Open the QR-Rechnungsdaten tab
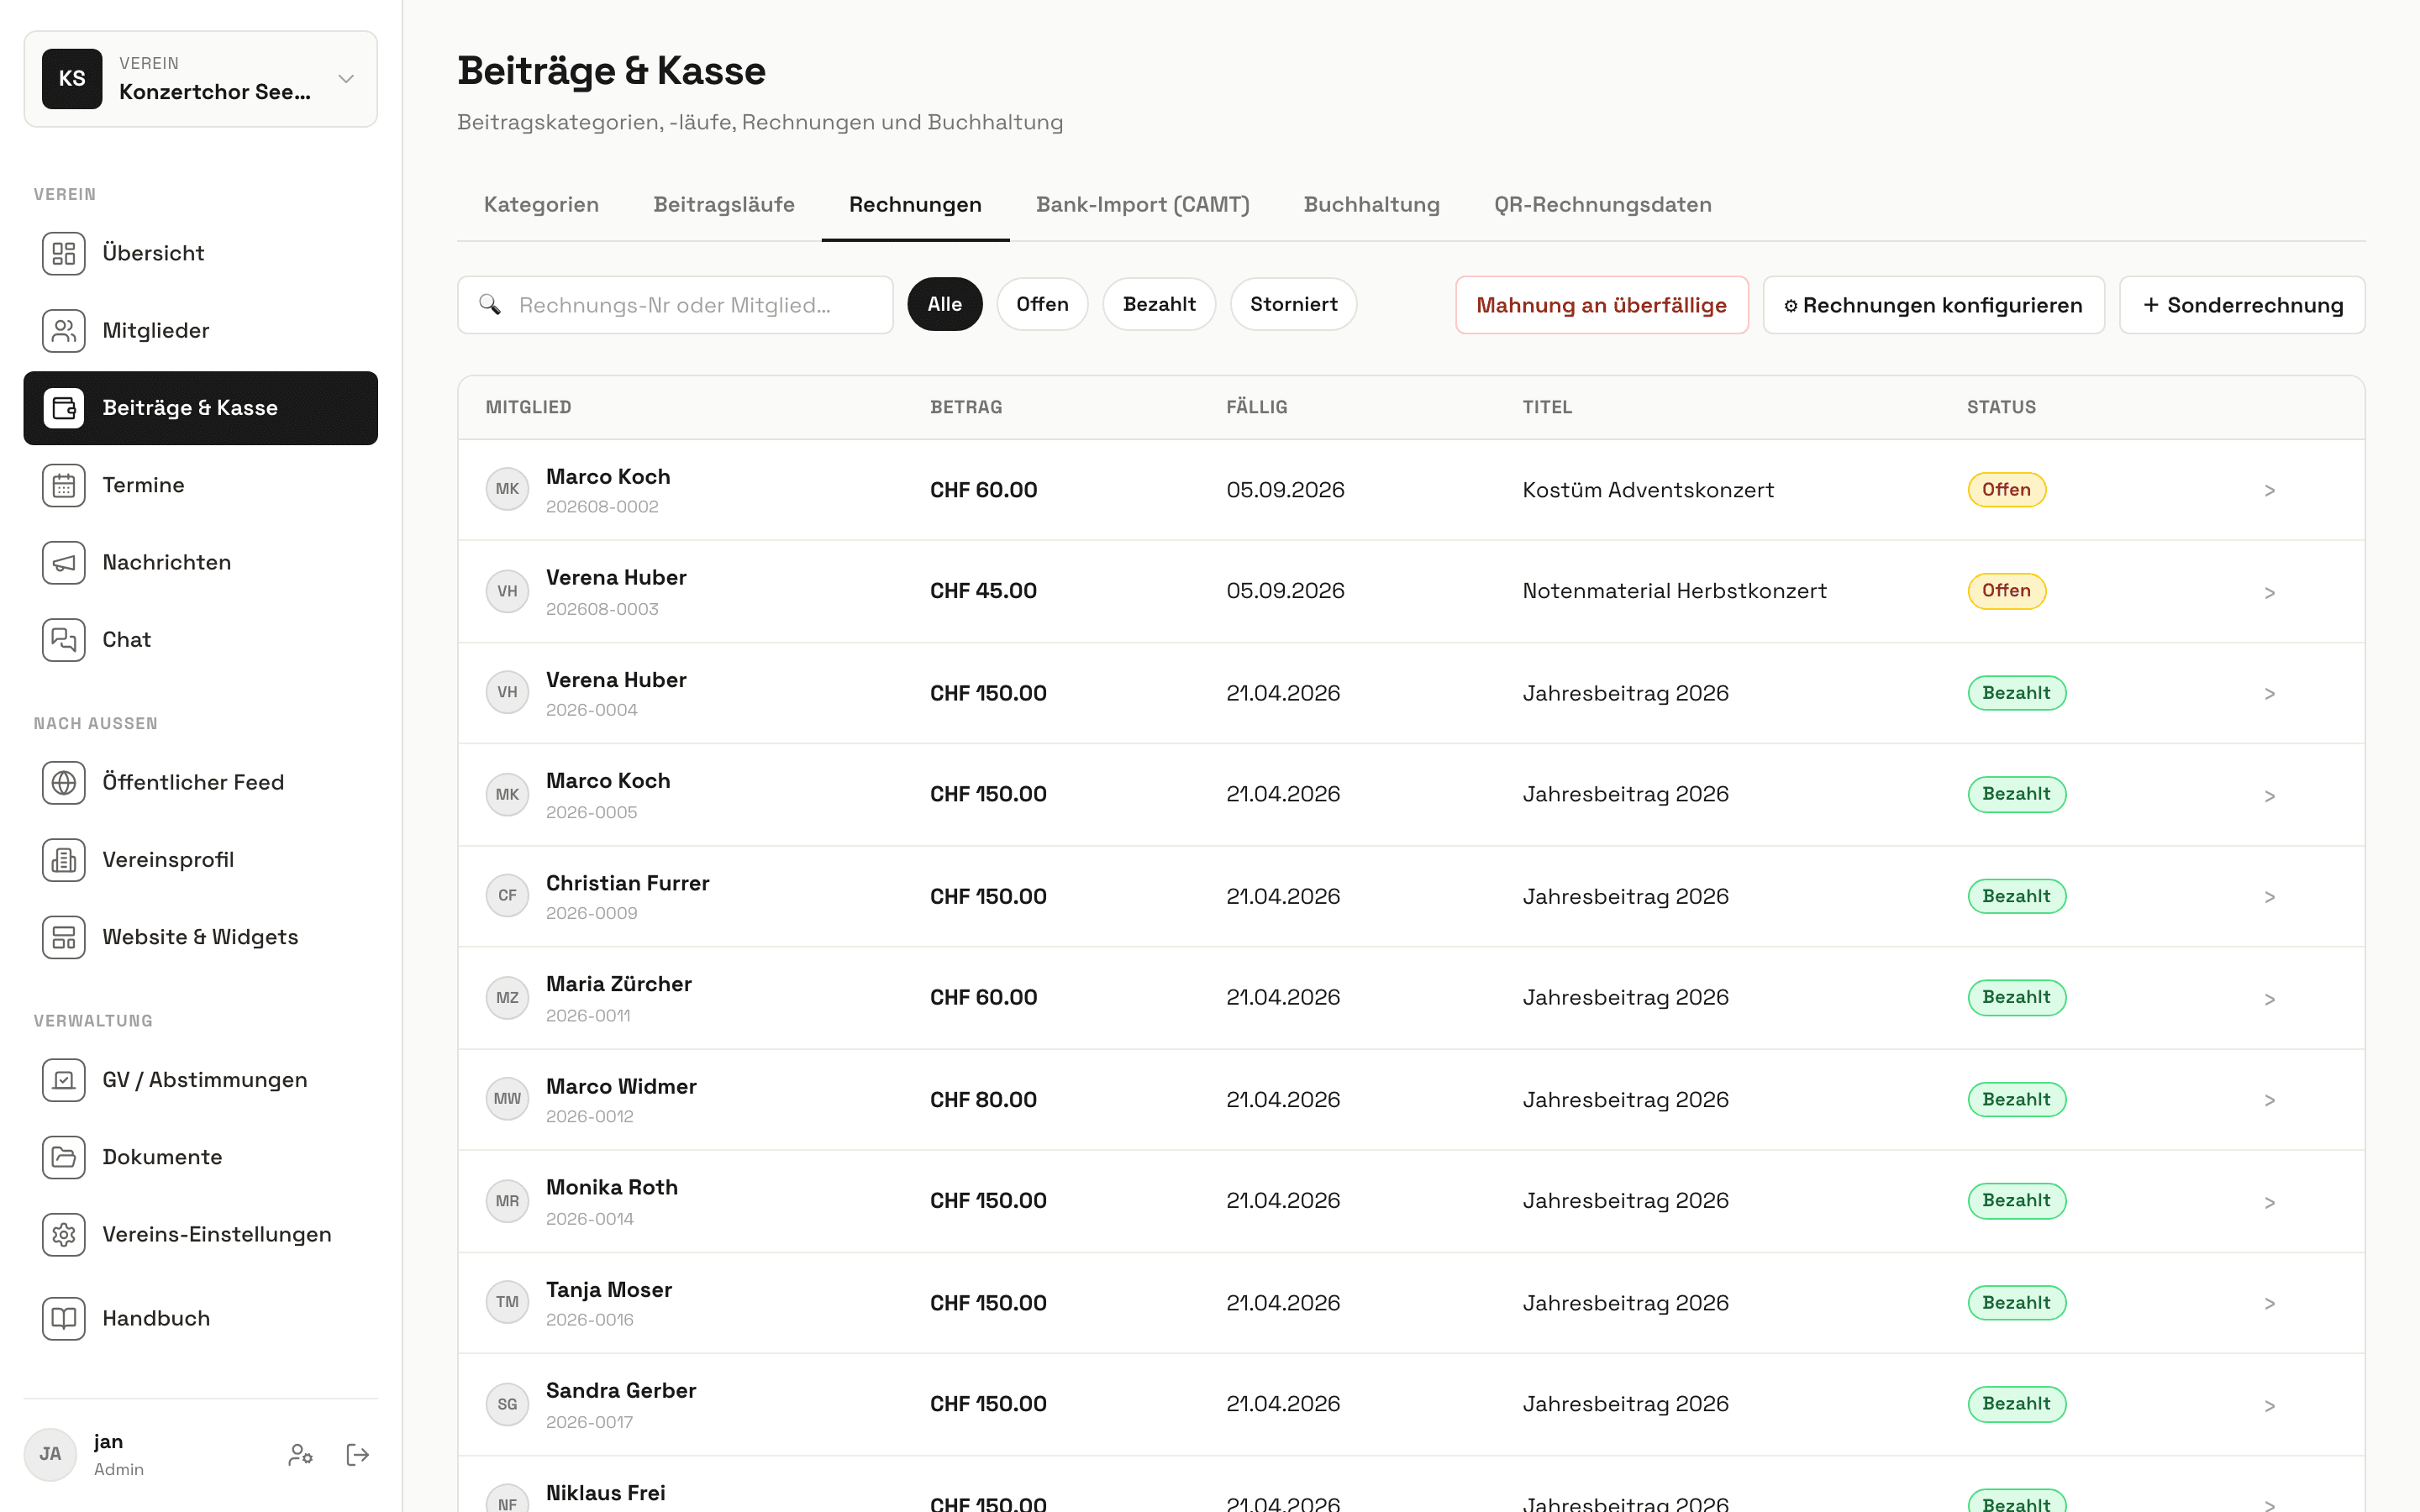The height and width of the screenshot is (1512, 2420). (x=1602, y=205)
